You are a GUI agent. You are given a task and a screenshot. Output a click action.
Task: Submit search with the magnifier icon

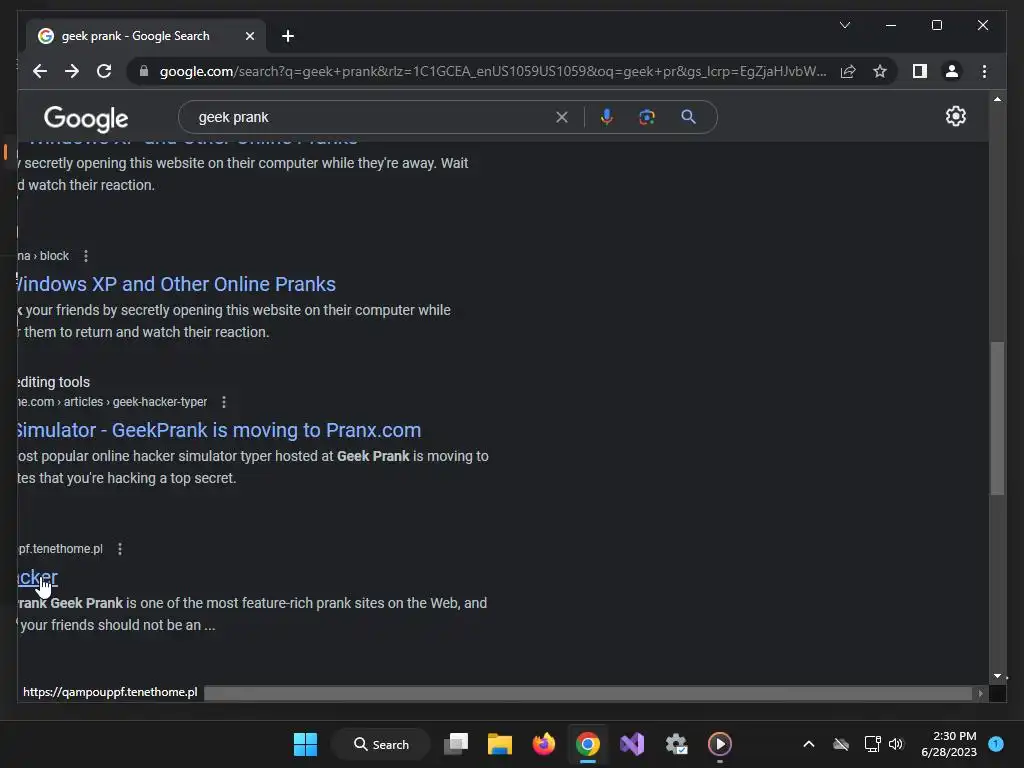[x=688, y=117]
